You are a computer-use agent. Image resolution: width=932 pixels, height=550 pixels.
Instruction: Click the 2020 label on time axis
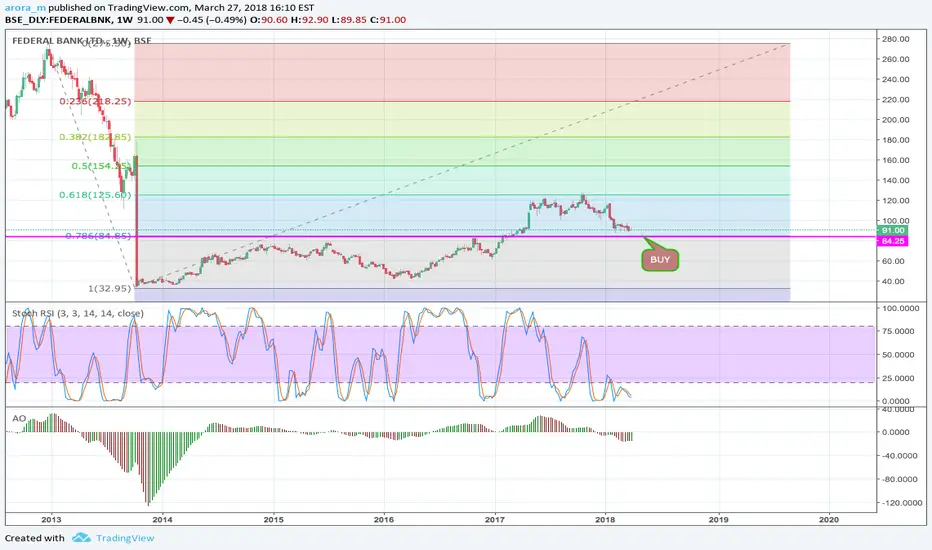pos(829,519)
